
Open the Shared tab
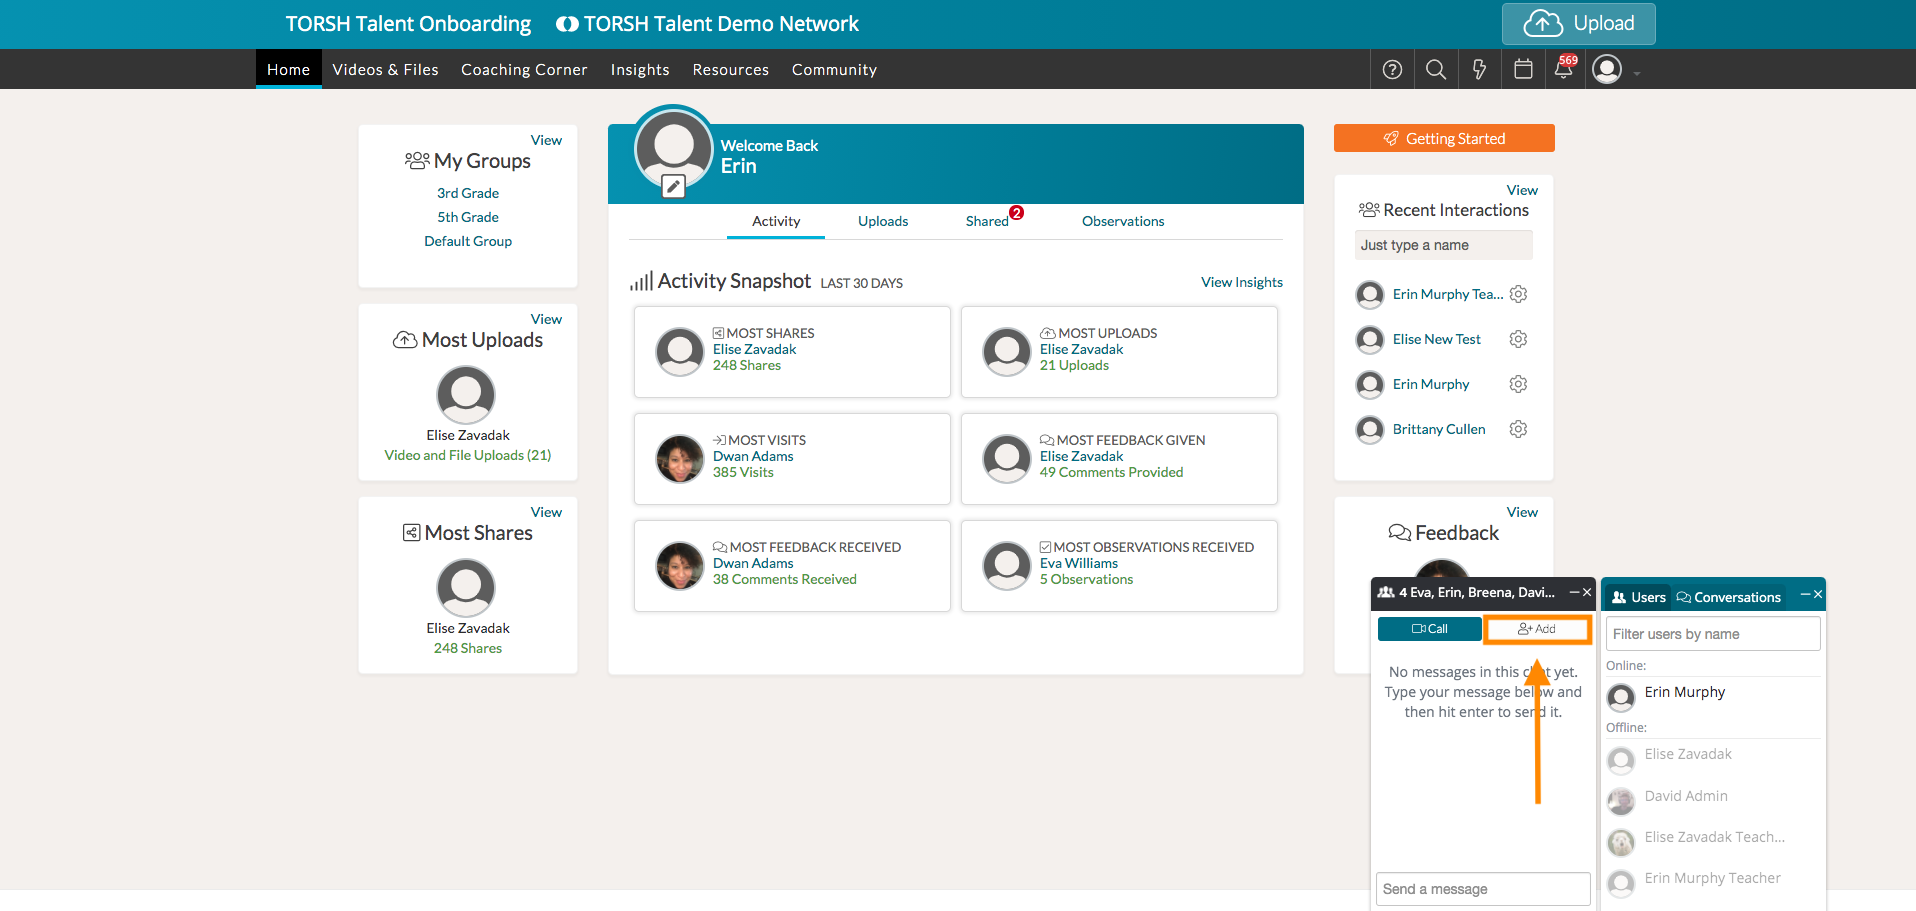tap(987, 221)
